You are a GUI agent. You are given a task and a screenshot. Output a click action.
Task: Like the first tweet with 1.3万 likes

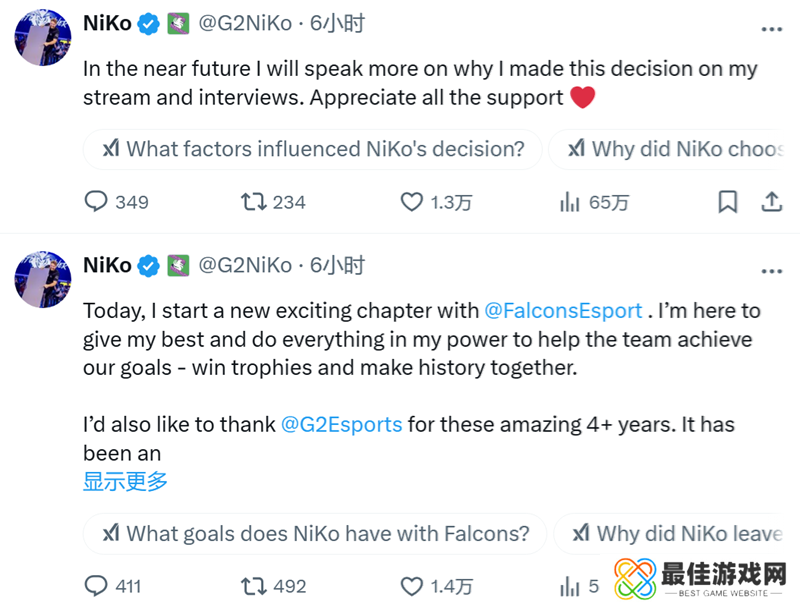(412, 202)
